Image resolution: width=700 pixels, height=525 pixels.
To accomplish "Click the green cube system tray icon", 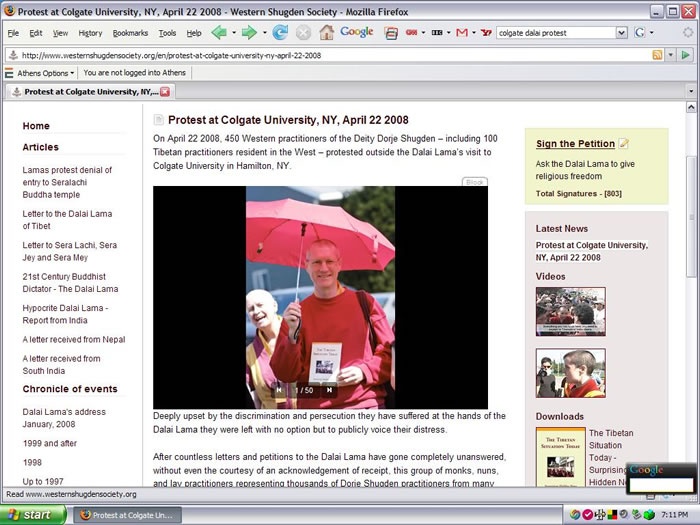I will (648, 515).
